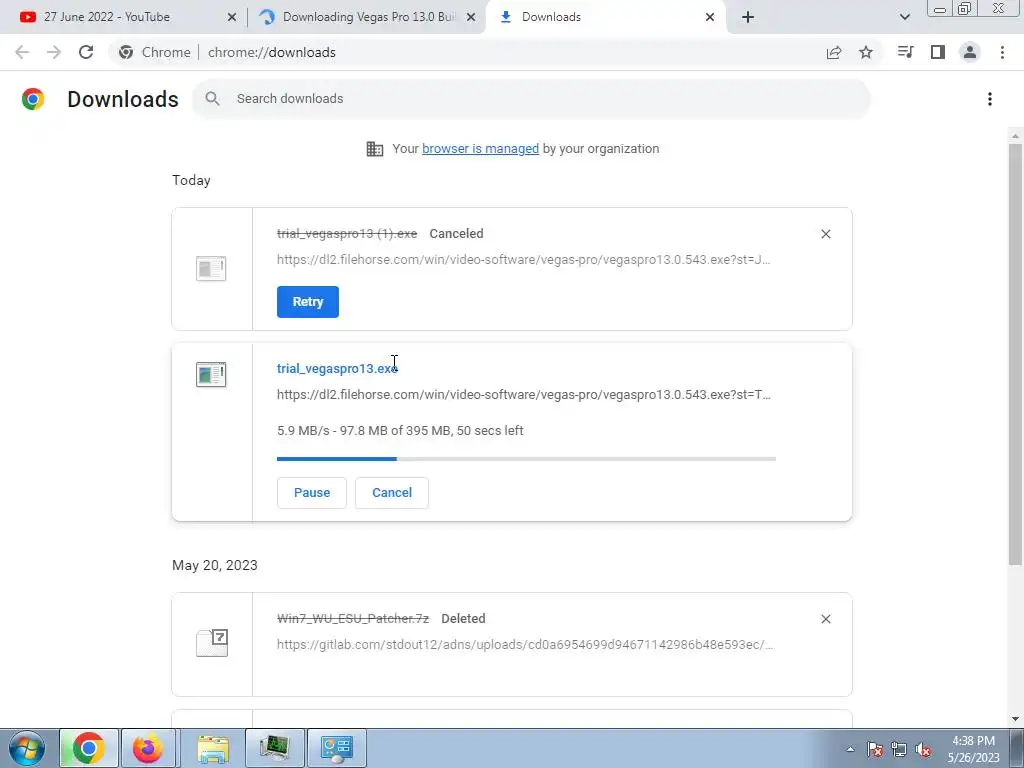Click the Chrome site info chip
The image size is (1024, 768).
point(155,52)
